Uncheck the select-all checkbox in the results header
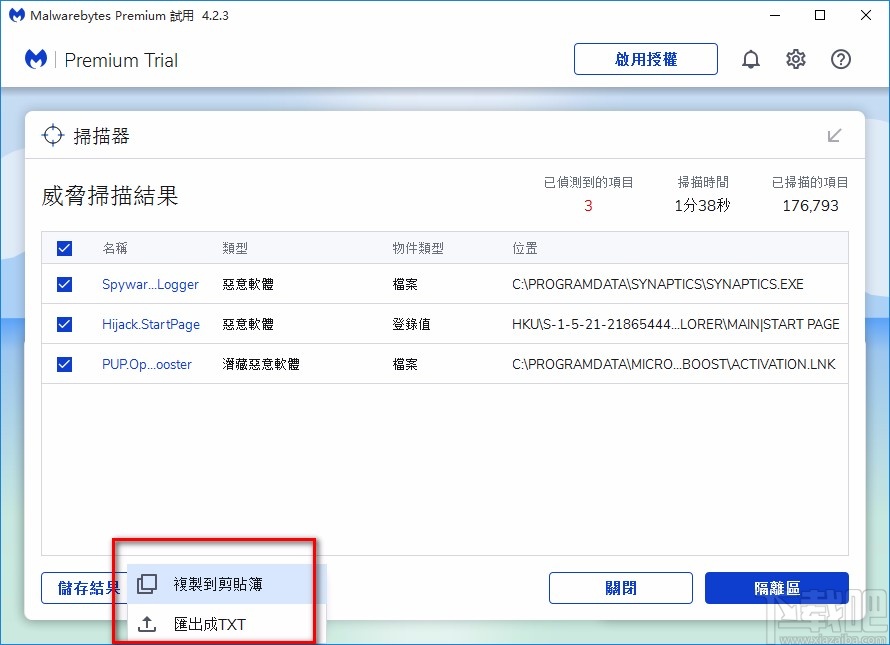 [64, 248]
